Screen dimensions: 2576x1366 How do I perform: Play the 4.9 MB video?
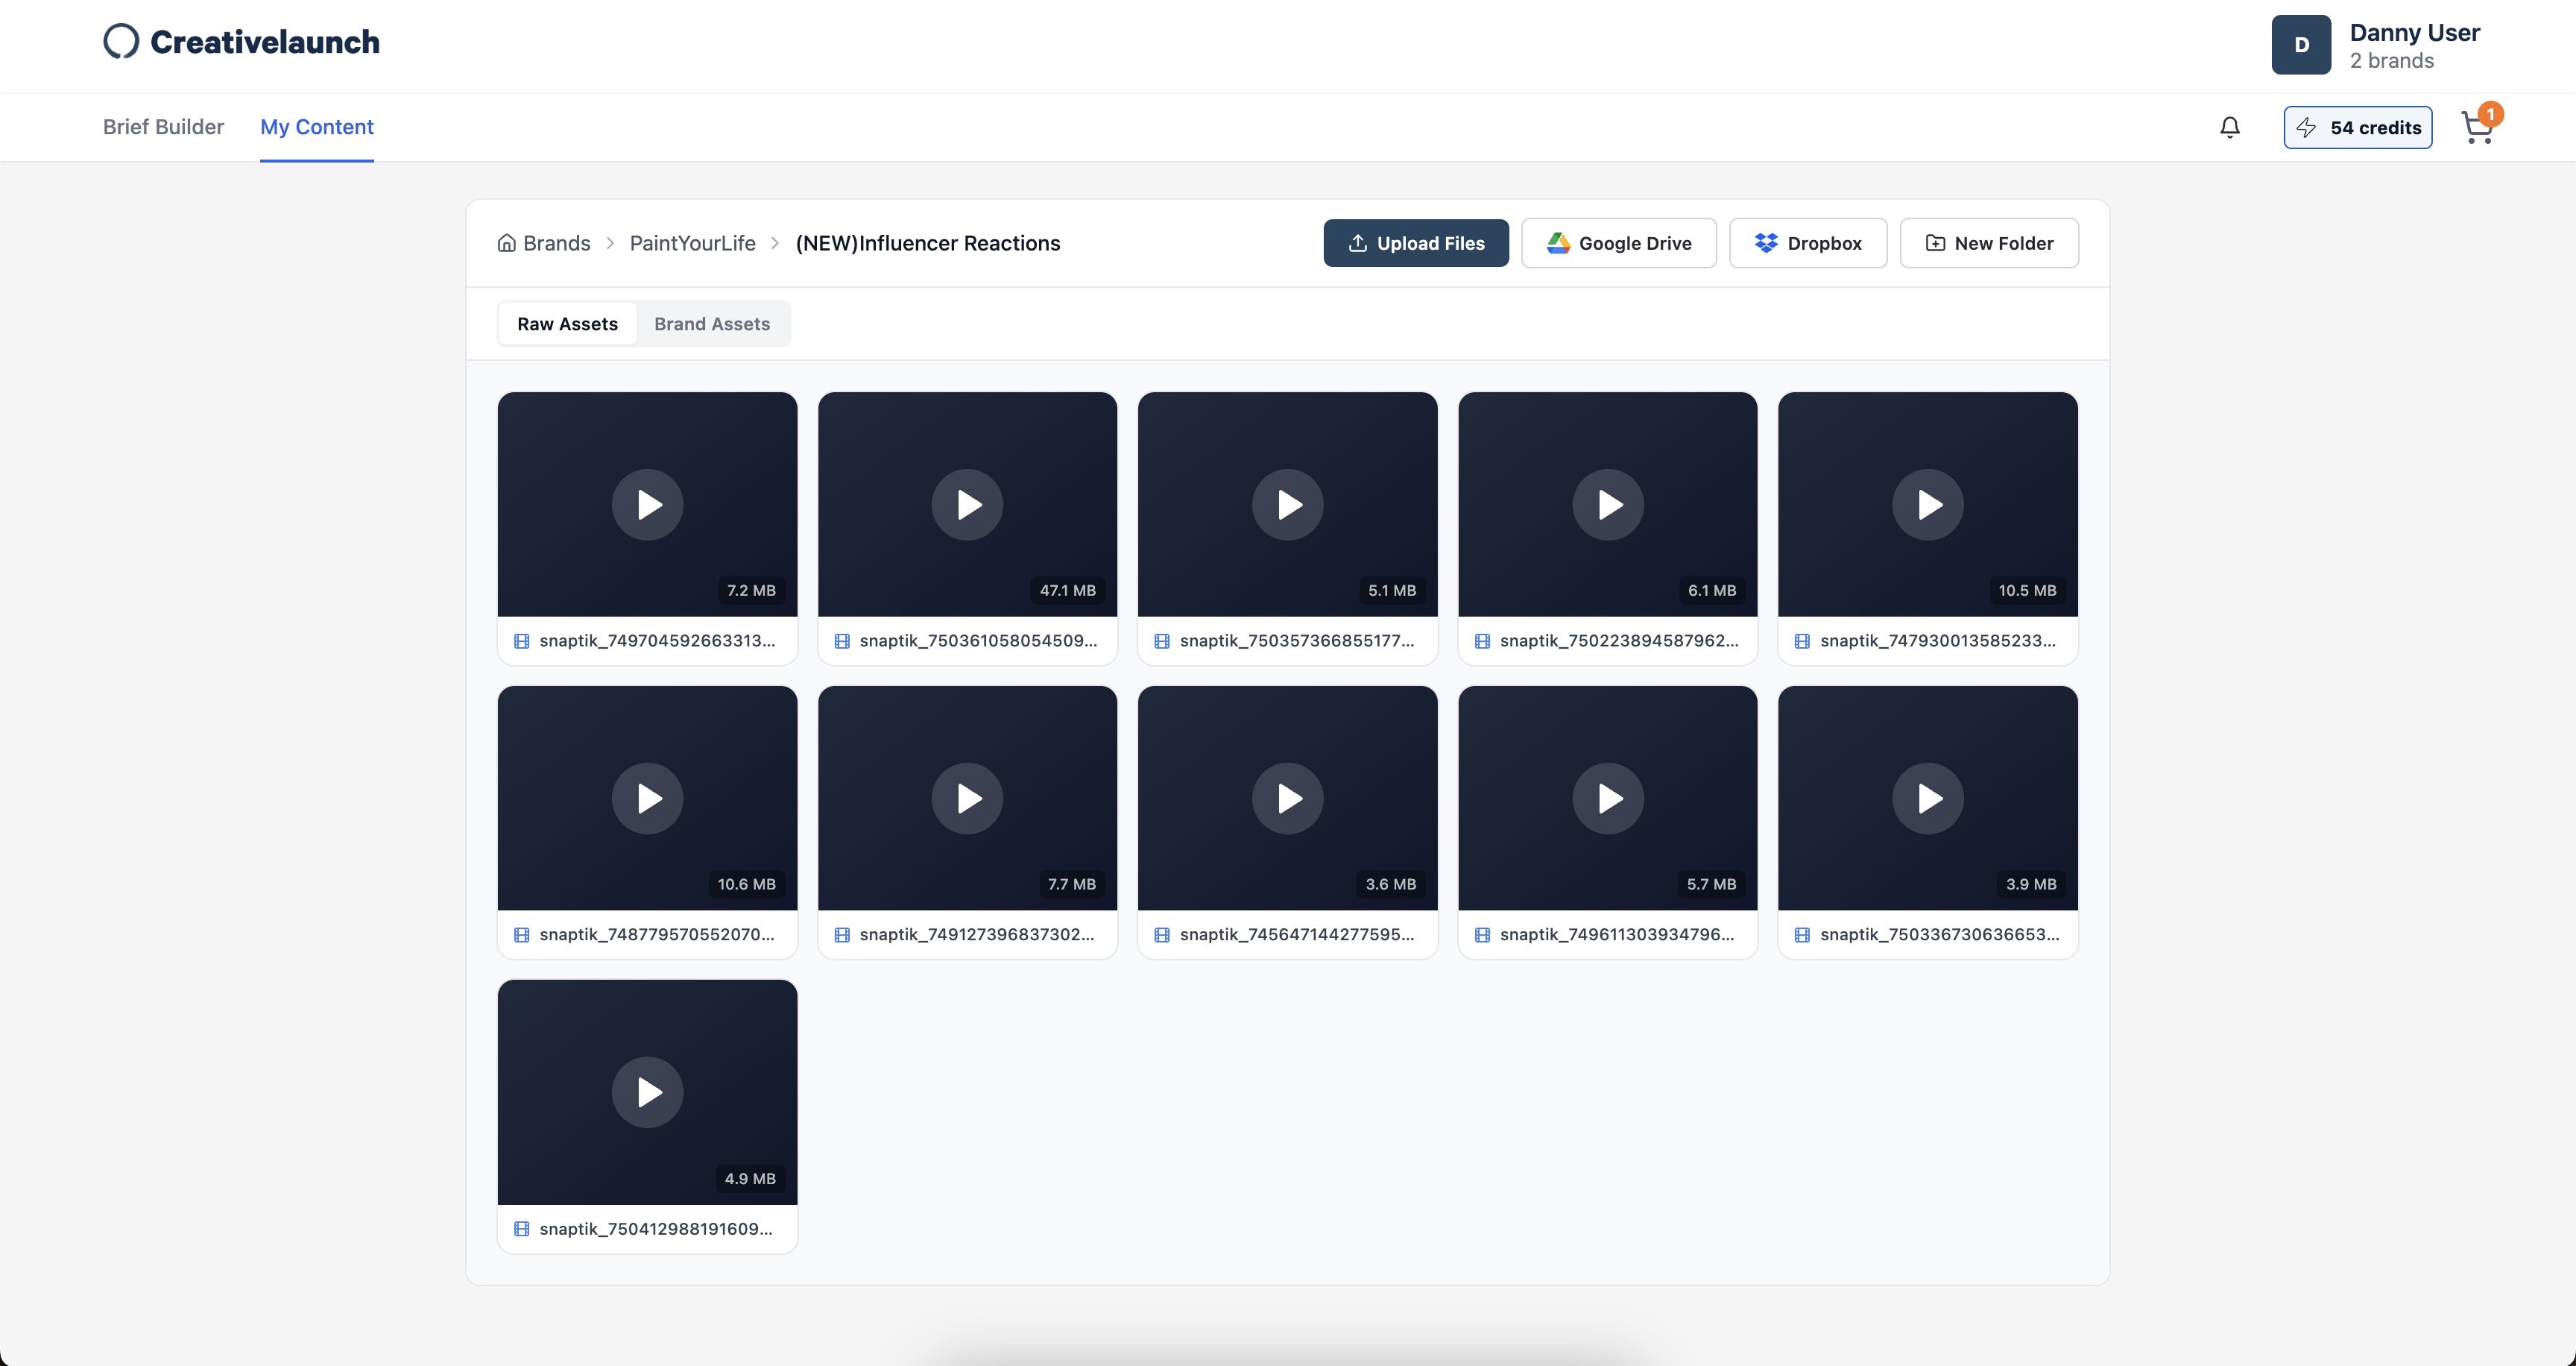point(647,1092)
